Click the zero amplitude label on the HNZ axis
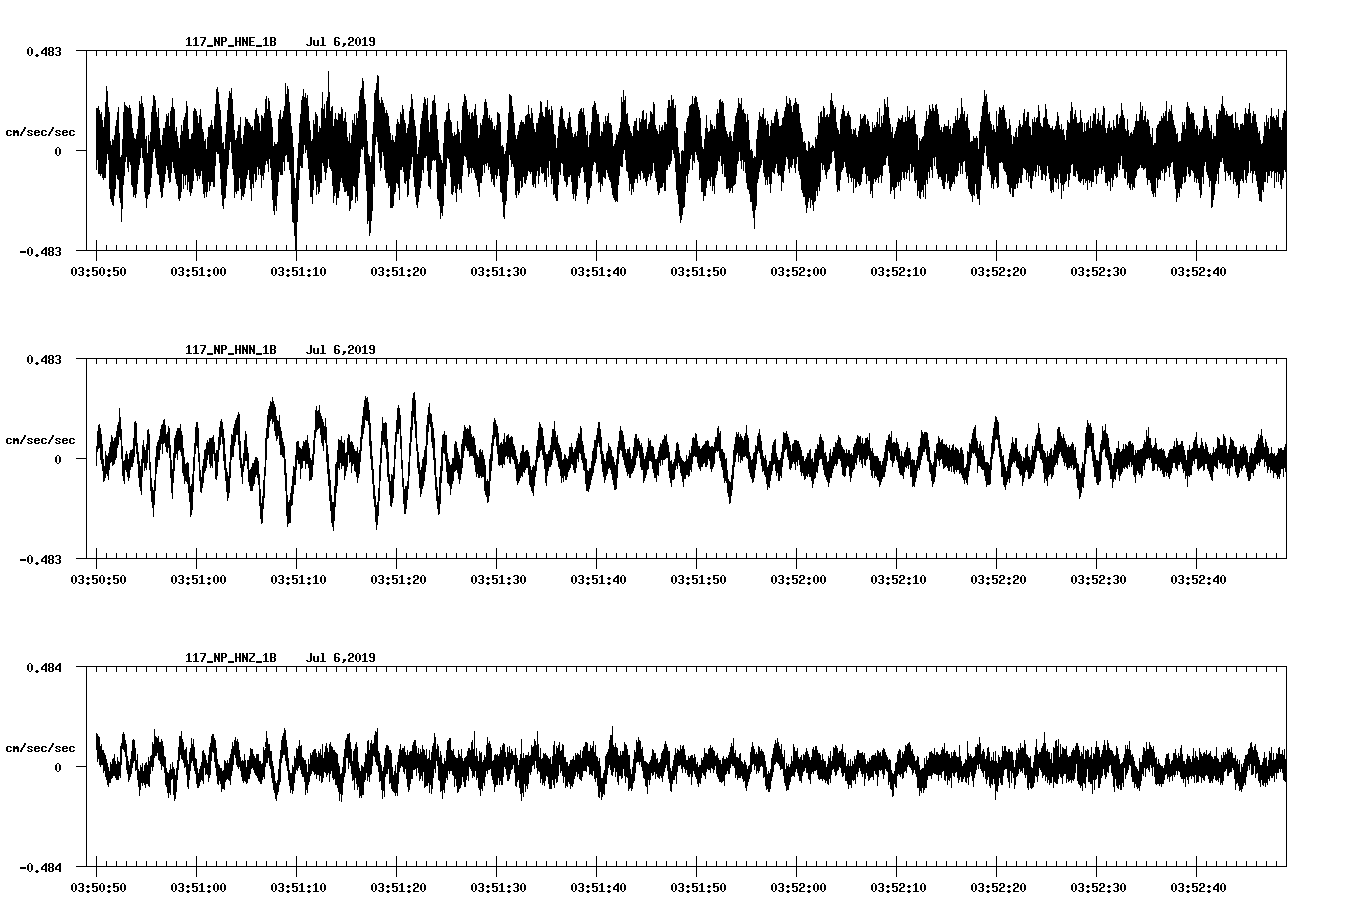 58,768
